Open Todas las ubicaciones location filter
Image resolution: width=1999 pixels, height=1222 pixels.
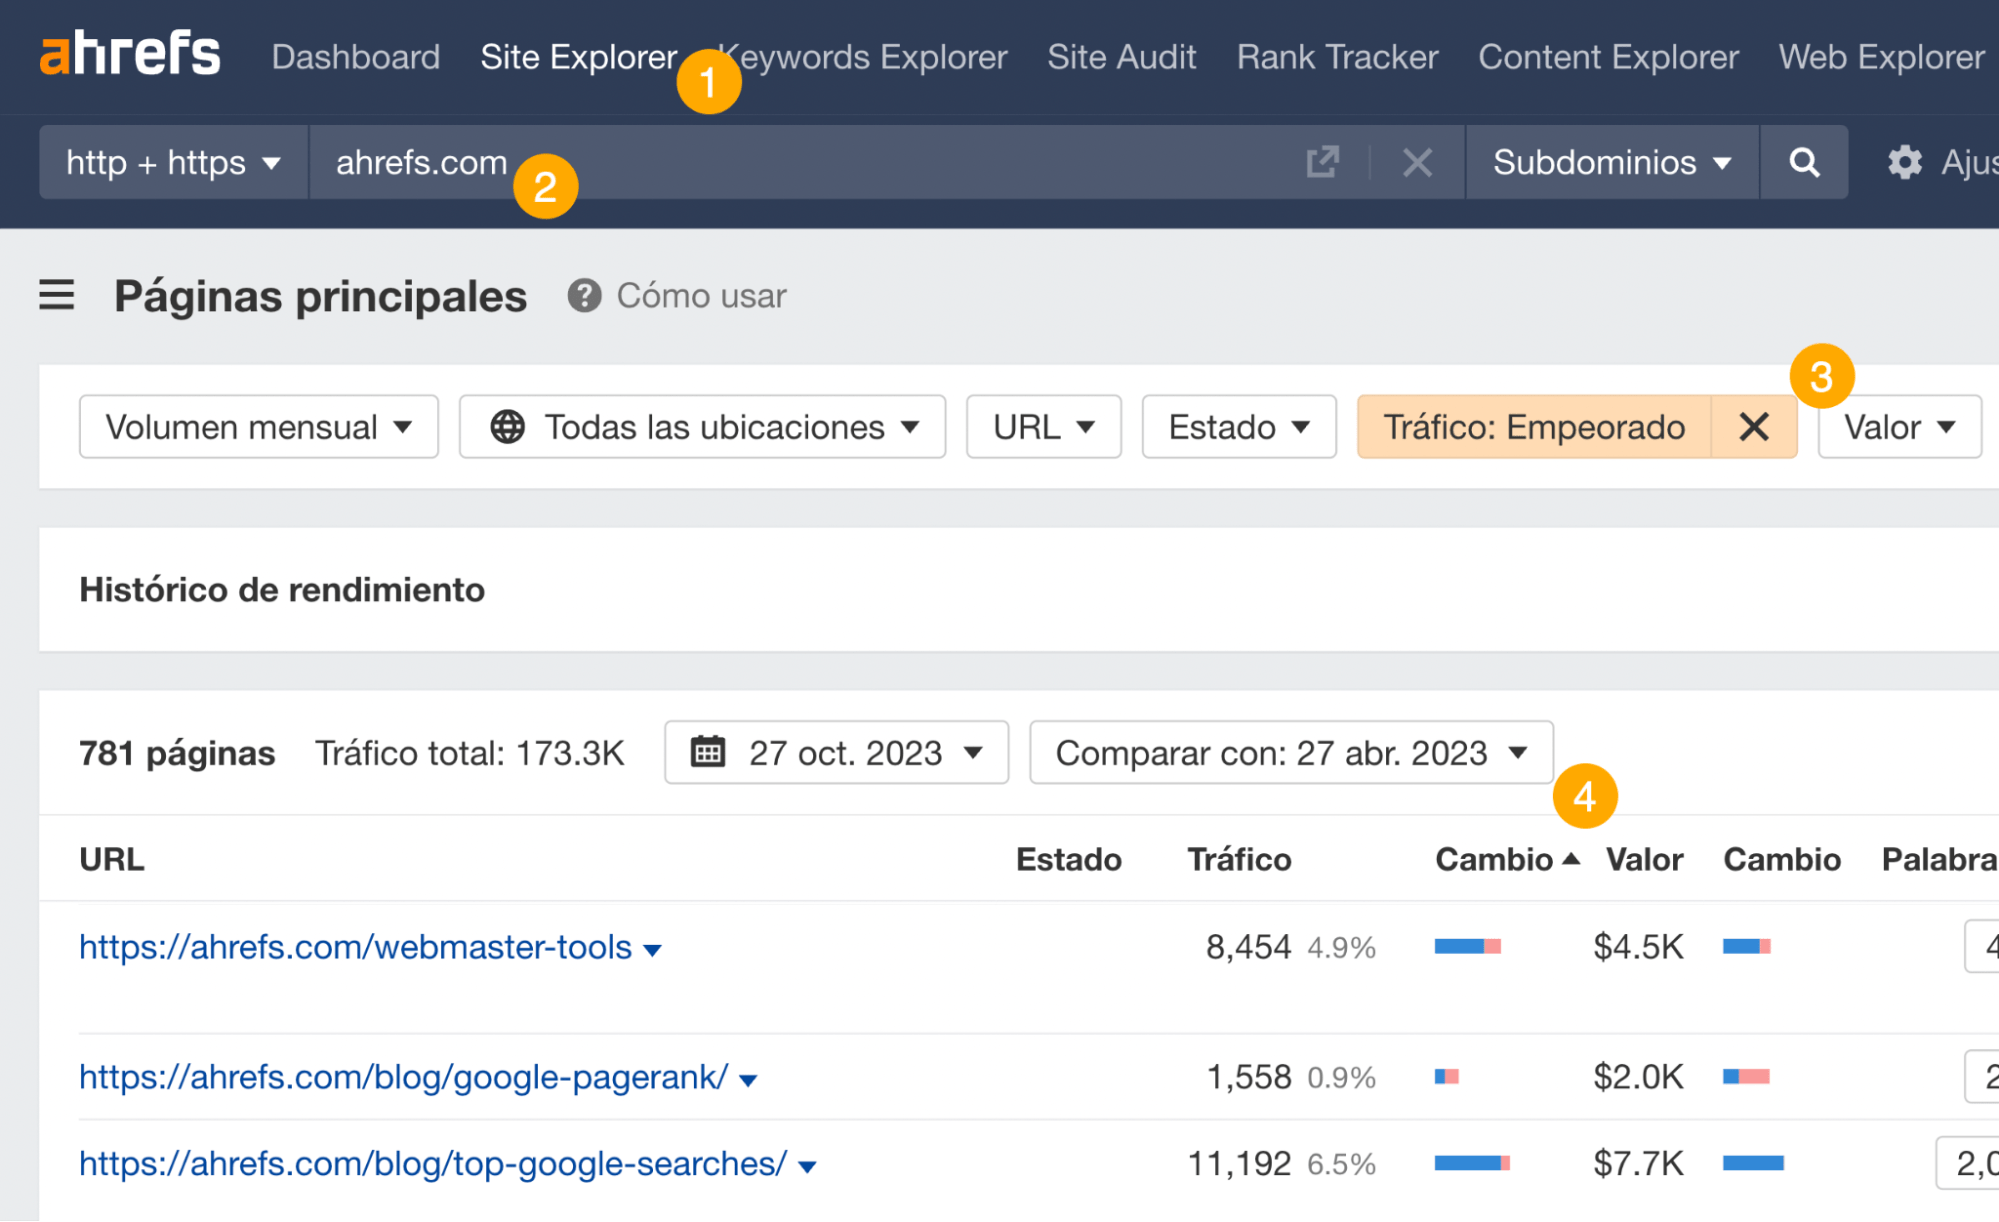point(702,427)
